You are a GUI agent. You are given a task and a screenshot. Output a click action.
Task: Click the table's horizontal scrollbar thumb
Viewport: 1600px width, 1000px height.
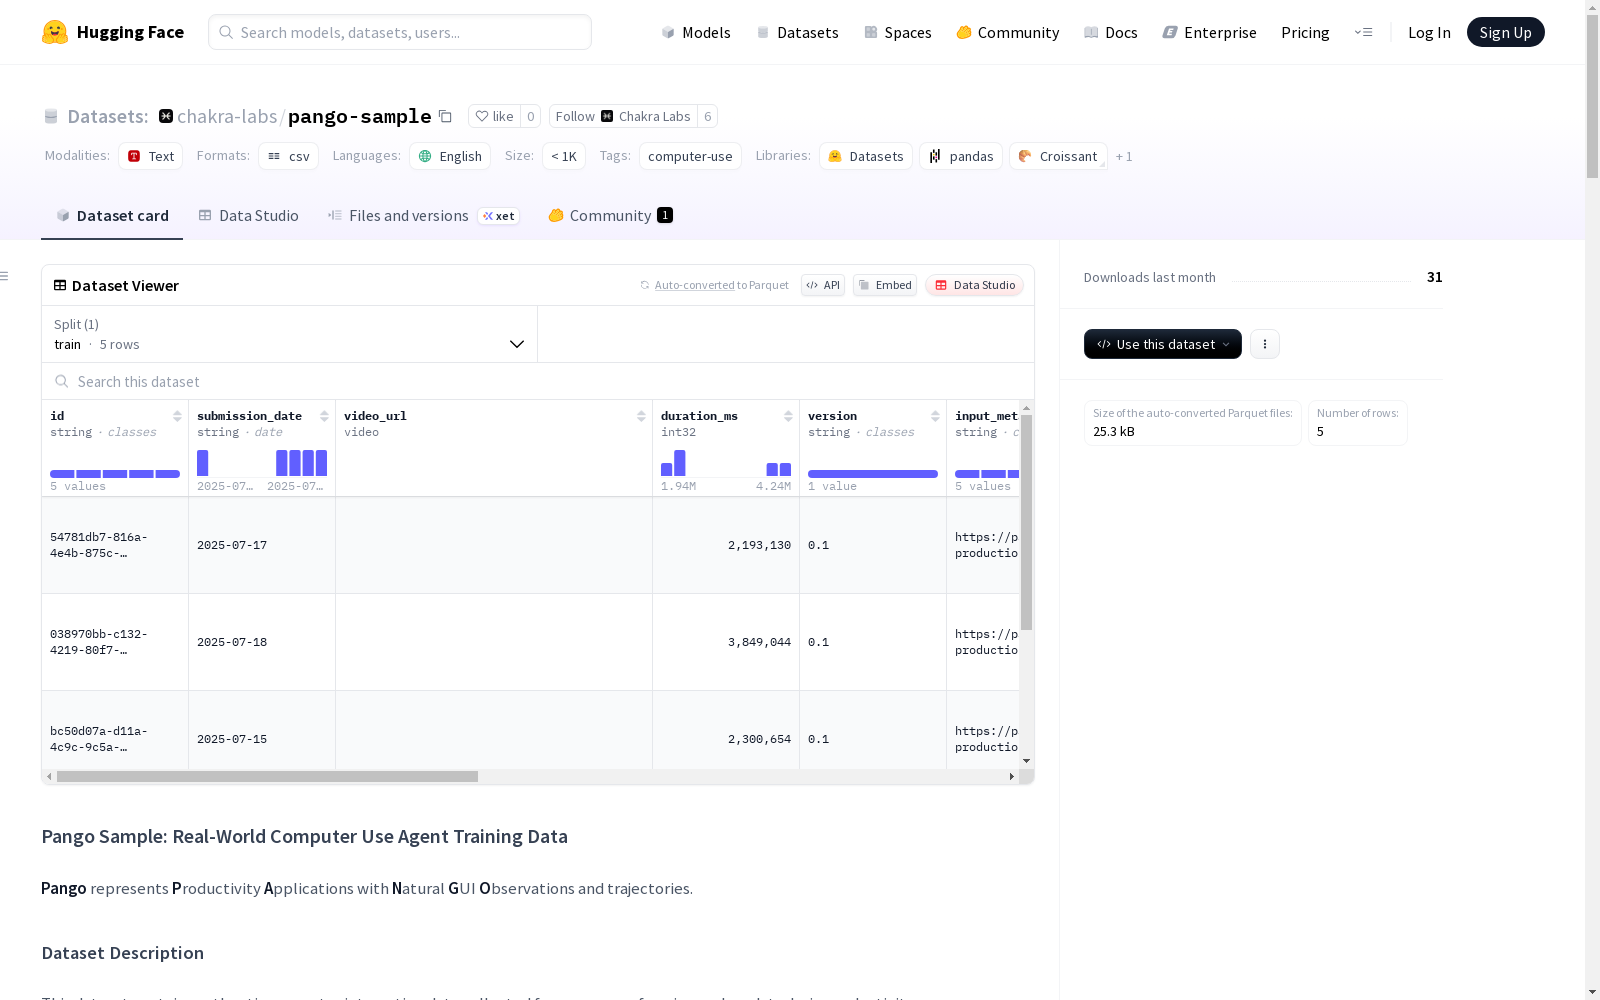[267, 776]
